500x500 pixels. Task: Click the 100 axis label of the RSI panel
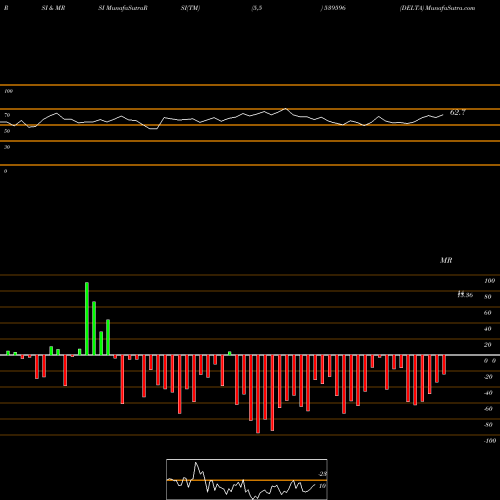9,91
